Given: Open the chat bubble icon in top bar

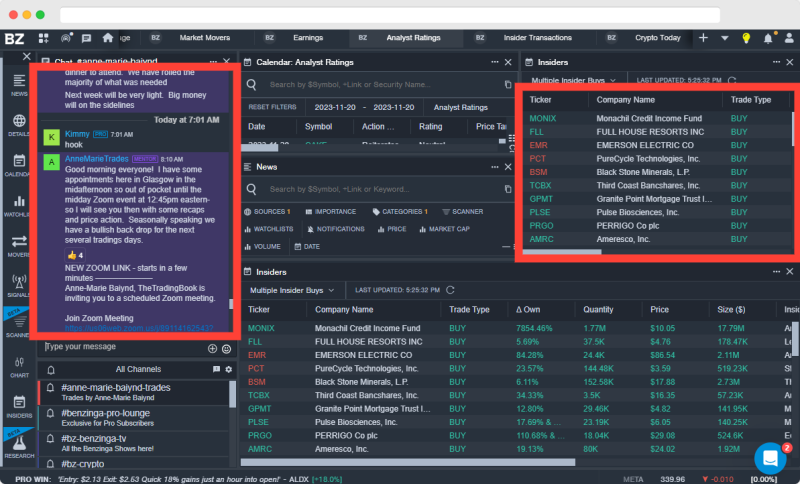Looking at the screenshot, I should coord(86,38).
